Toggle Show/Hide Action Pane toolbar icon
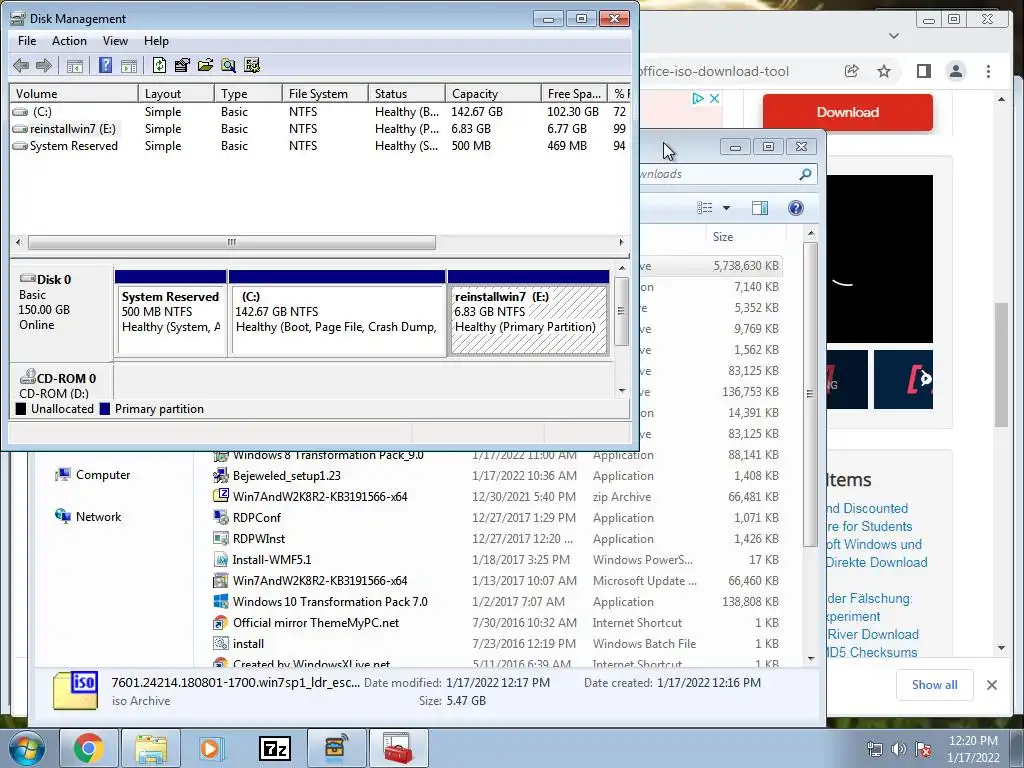 pyautogui.click(x=129, y=65)
